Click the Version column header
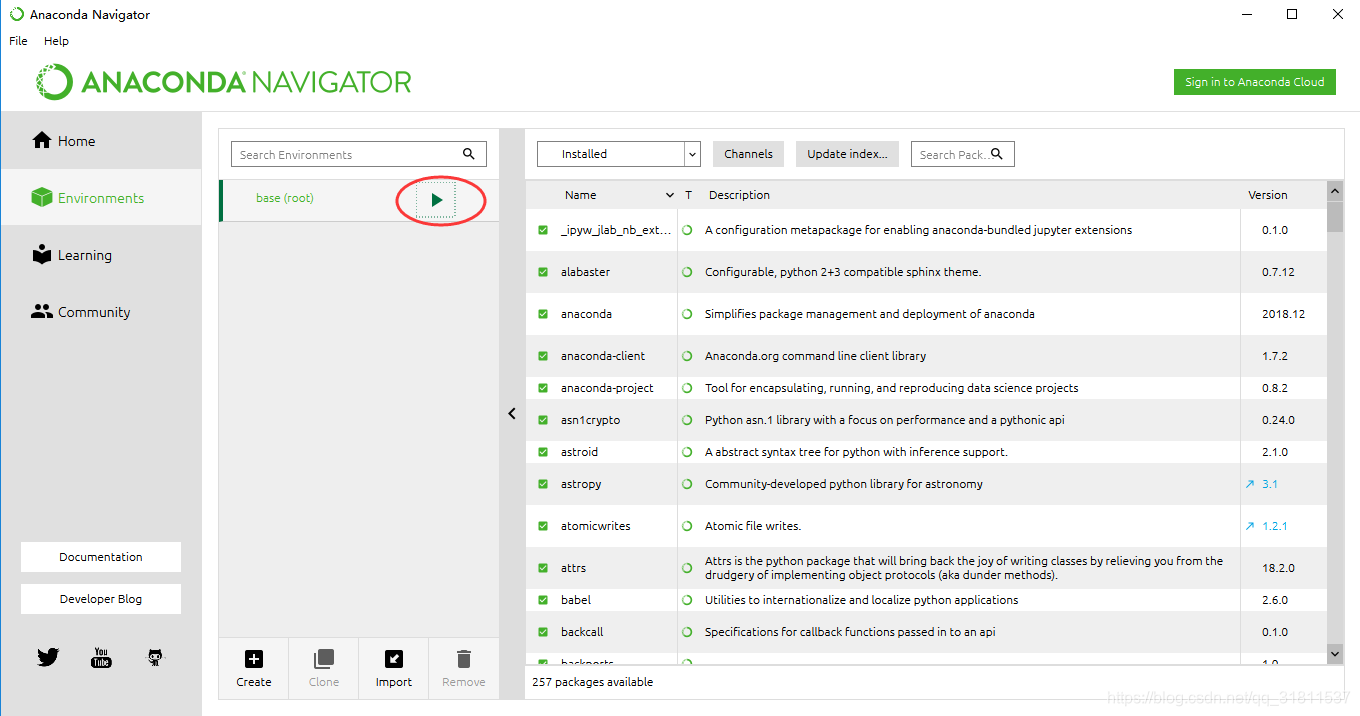The width and height of the screenshot is (1360, 716). (1267, 195)
